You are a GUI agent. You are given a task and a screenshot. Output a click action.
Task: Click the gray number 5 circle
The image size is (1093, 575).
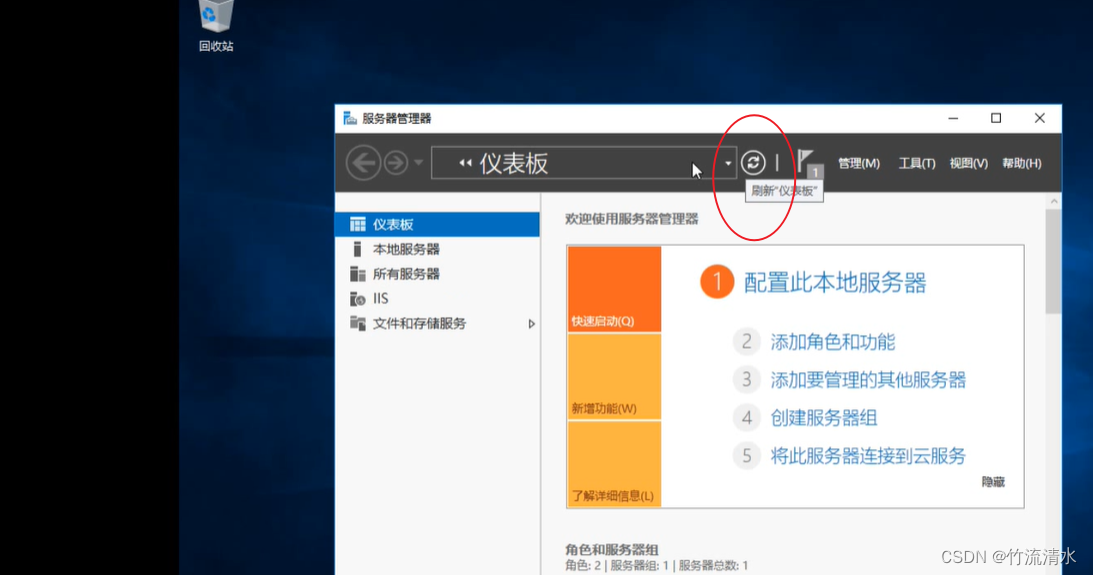click(747, 456)
